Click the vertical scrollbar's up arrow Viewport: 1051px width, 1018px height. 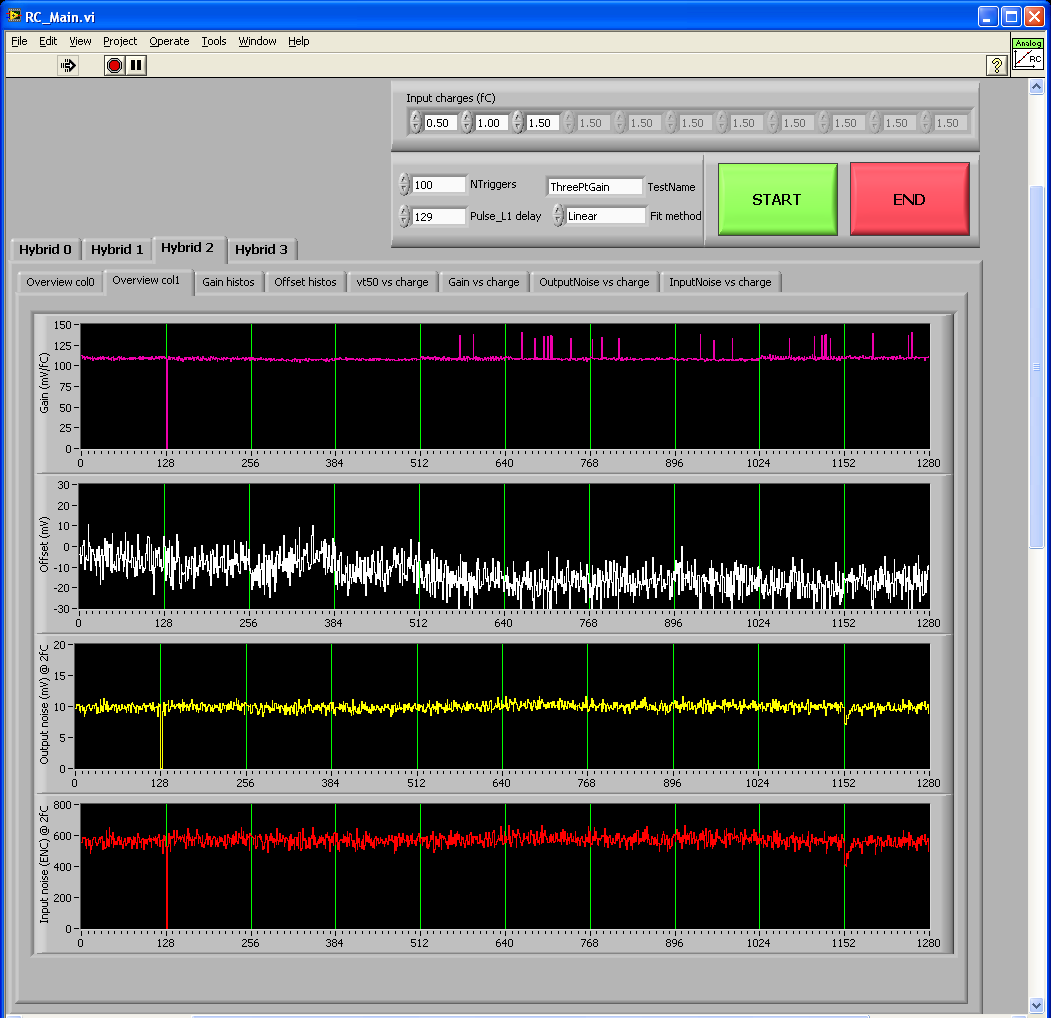1037,87
